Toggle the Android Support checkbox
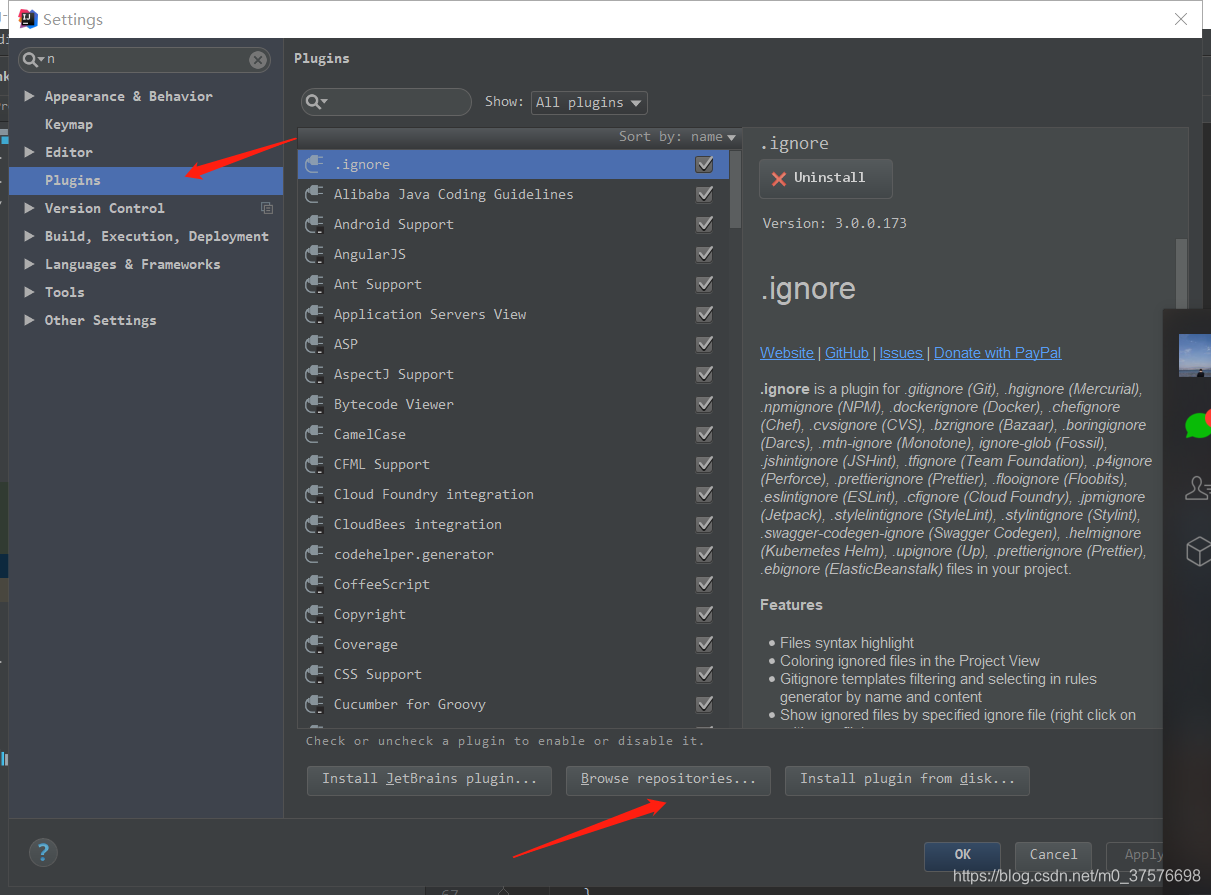Viewport: 1211px width, 895px height. [x=704, y=224]
